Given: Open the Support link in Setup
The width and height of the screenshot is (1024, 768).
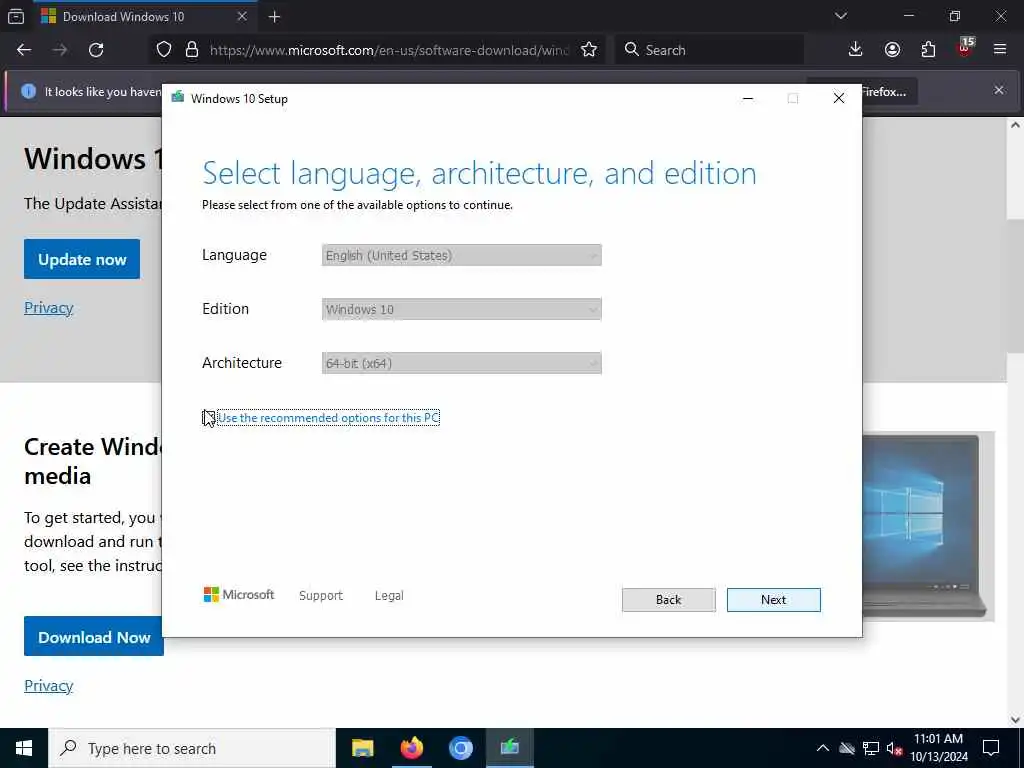Looking at the screenshot, I should click(x=321, y=596).
